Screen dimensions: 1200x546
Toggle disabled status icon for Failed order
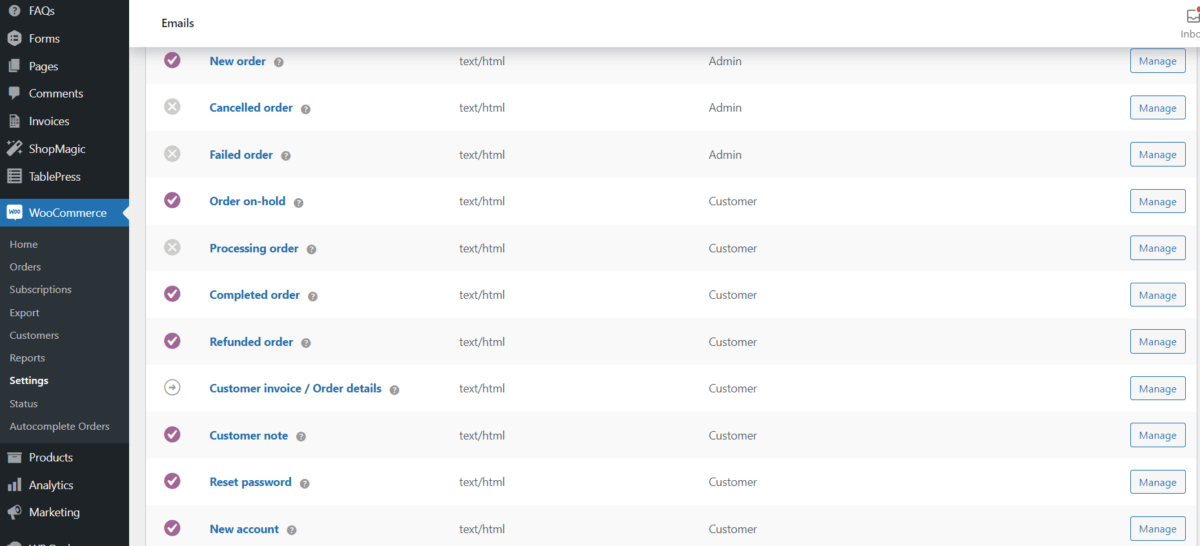point(172,154)
